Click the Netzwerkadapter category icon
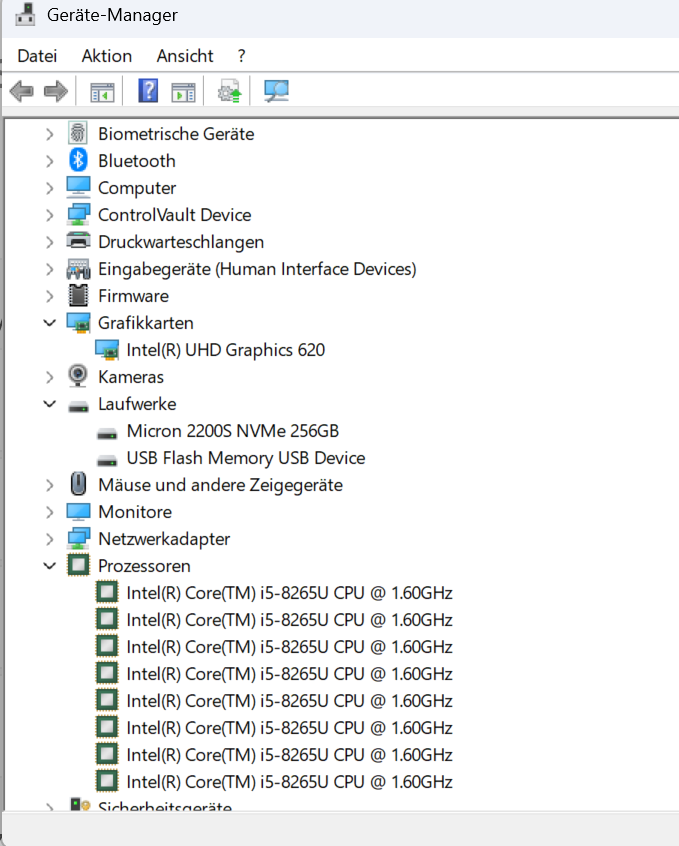Viewport: 679px width, 846px height. click(78, 538)
